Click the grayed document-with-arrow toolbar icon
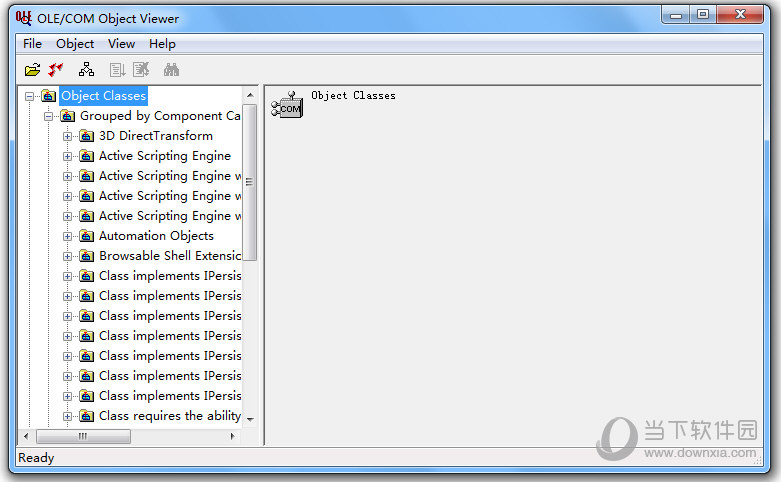Screen dimensions: 781x482 tap(117, 70)
